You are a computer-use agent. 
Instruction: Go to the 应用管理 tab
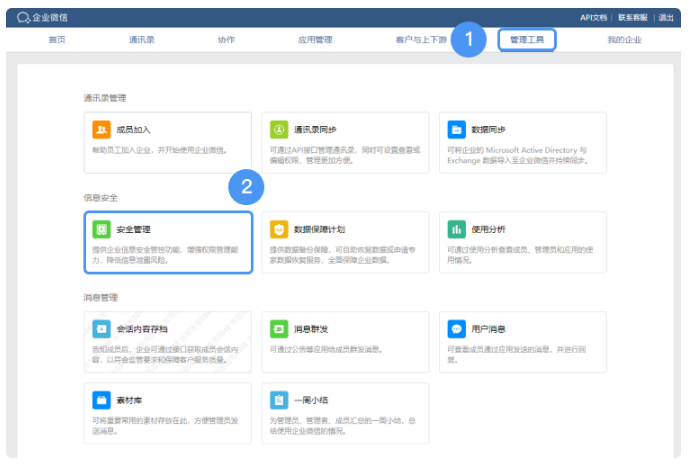(314, 40)
